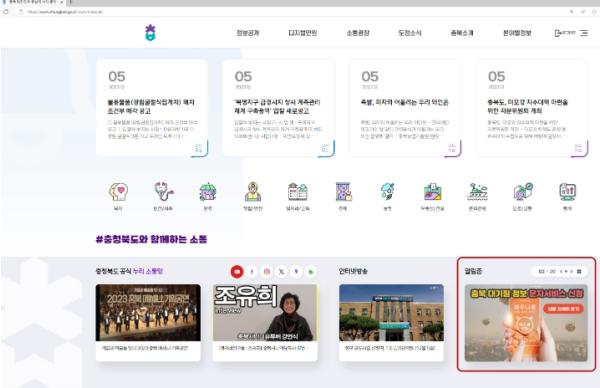
Task: Open the 알림존 banner list view
Action: [579, 271]
